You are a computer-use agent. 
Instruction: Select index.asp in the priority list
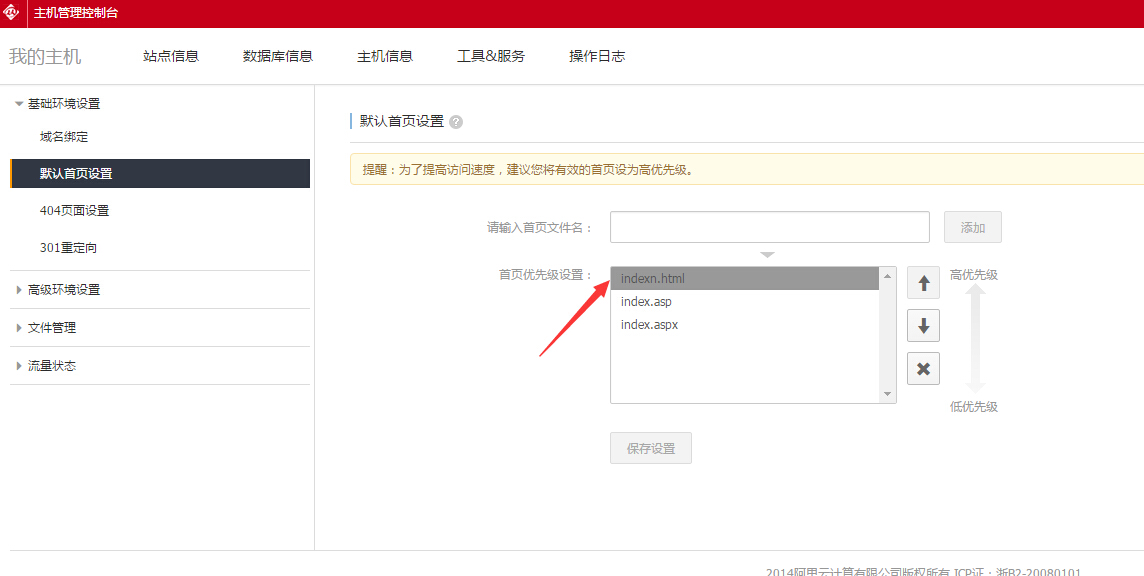coord(646,302)
